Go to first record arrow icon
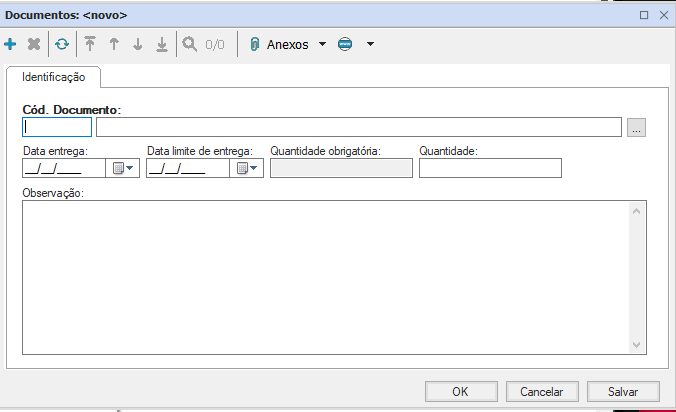The width and height of the screenshot is (676, 412). pyautogui.click(x=90, y=44)
